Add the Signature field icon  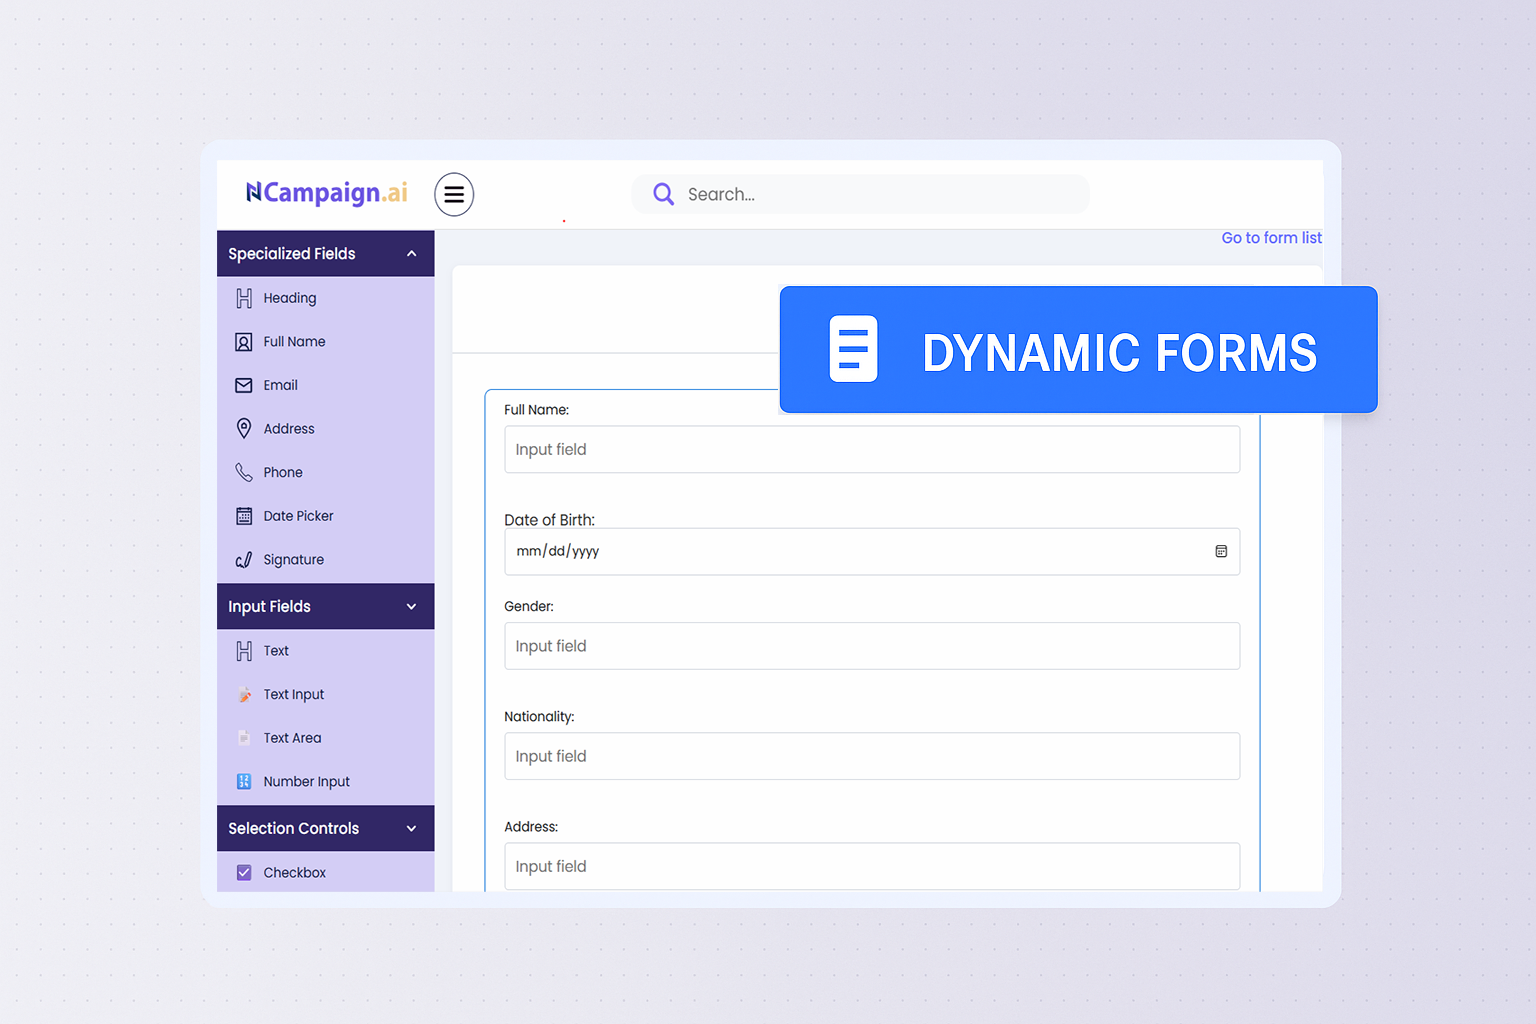click(x=244, y=560)
